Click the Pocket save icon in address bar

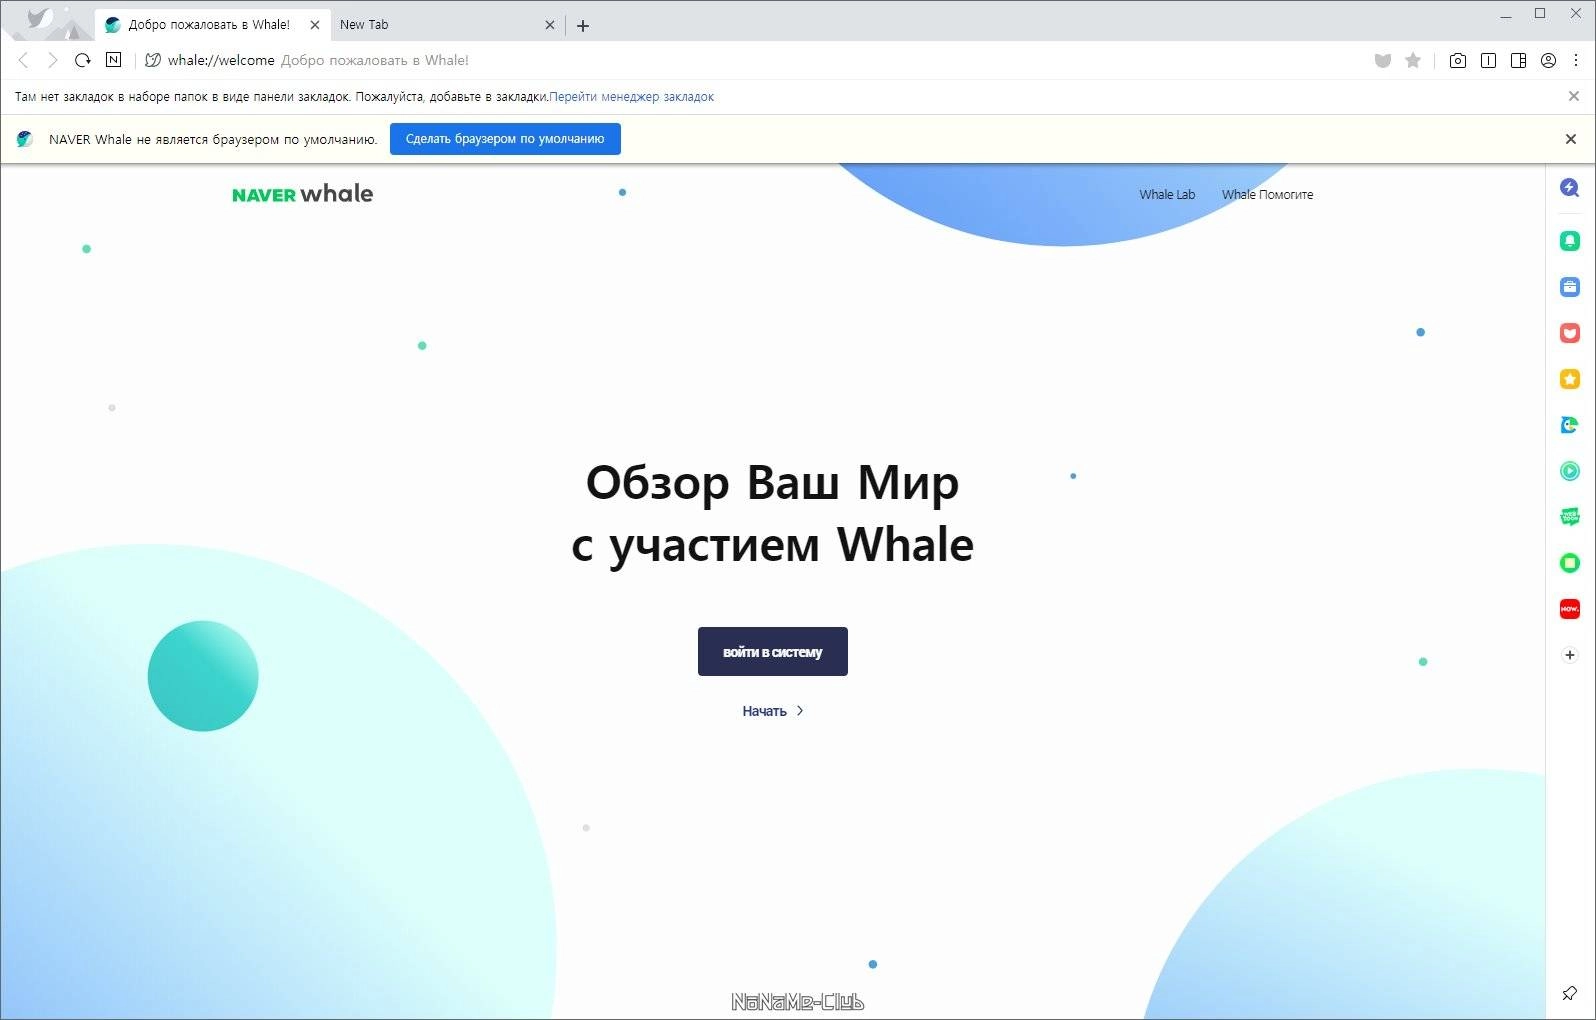click(1383, 61)
